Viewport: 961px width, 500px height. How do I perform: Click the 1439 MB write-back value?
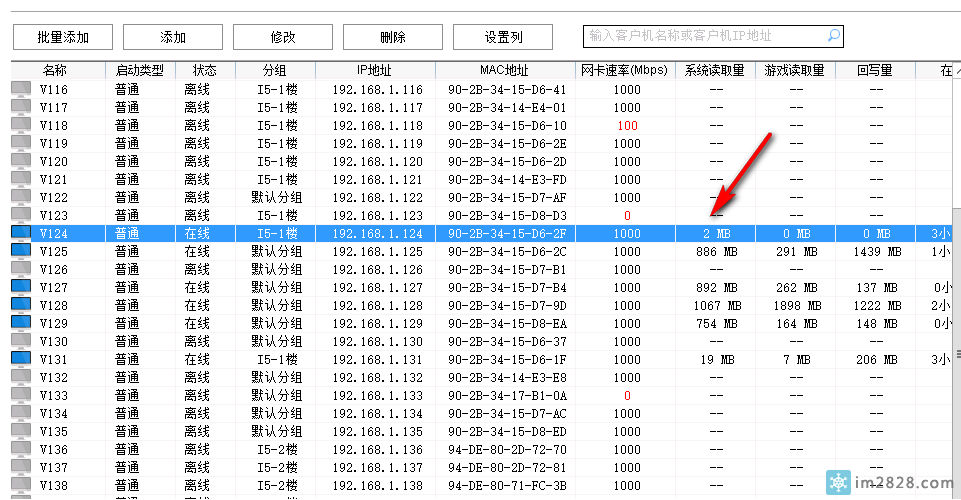pos(877,252)
